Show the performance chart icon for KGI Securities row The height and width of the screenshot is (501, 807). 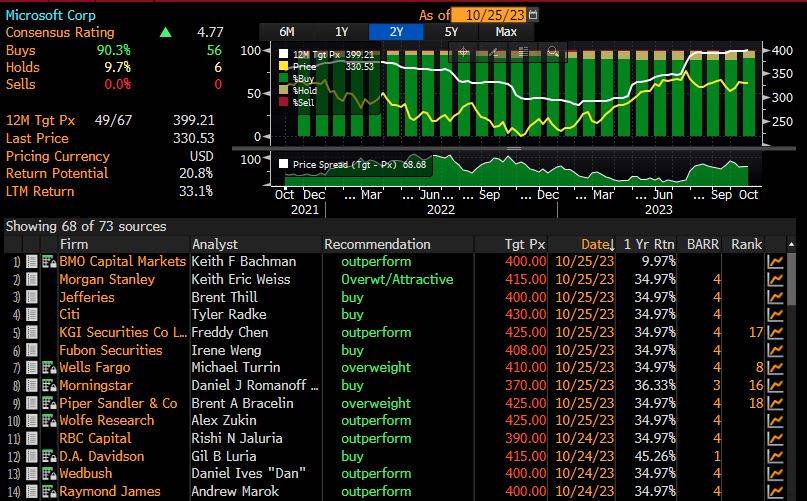tap(775, 333)
